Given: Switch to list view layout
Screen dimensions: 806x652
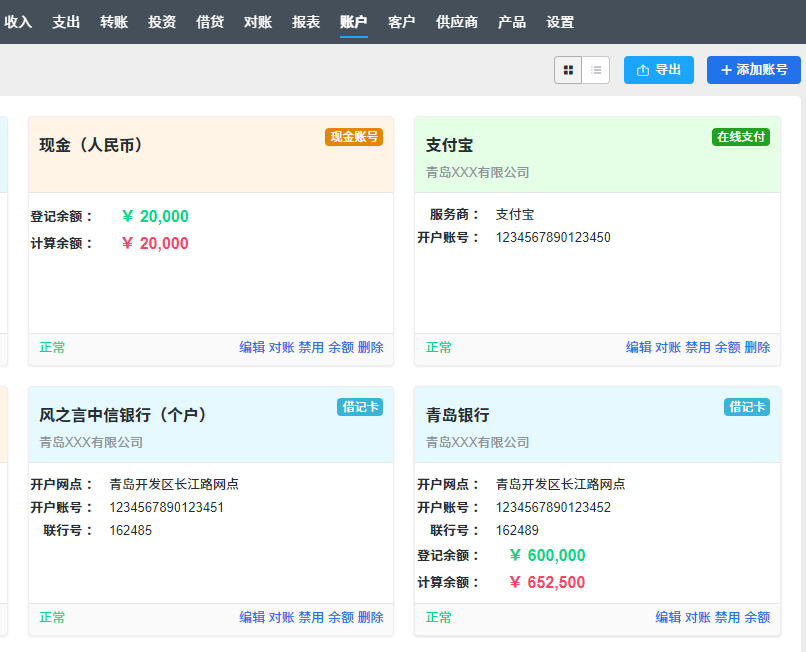Looking at the screenshot, I should coord(596,70).
